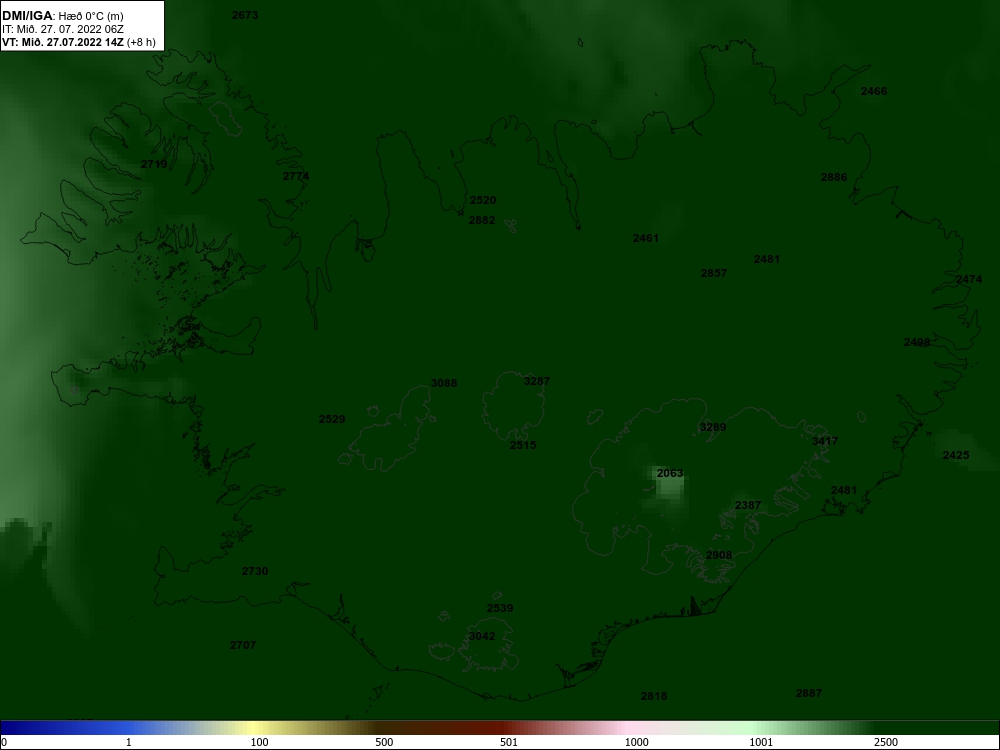Click the offshore value 2818
This screenshot has height=750, width=1000.
654,696
